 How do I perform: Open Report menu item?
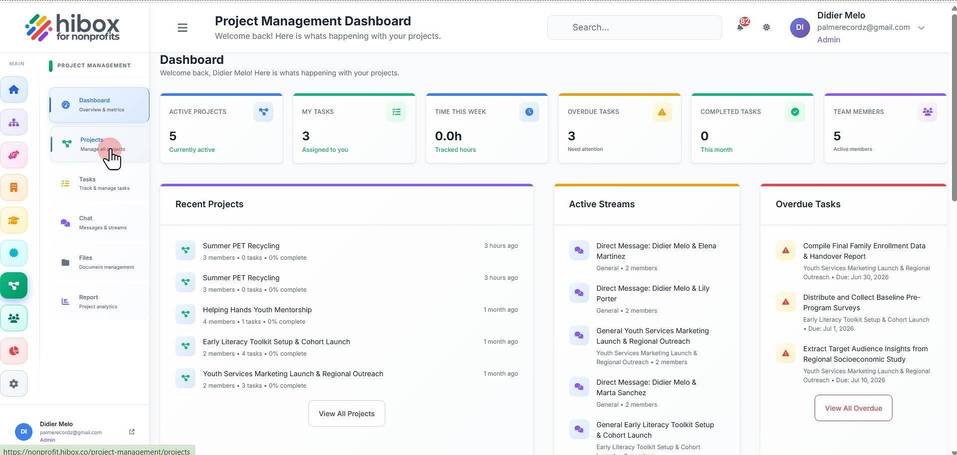pyautogui.click(x=99, y=301)
